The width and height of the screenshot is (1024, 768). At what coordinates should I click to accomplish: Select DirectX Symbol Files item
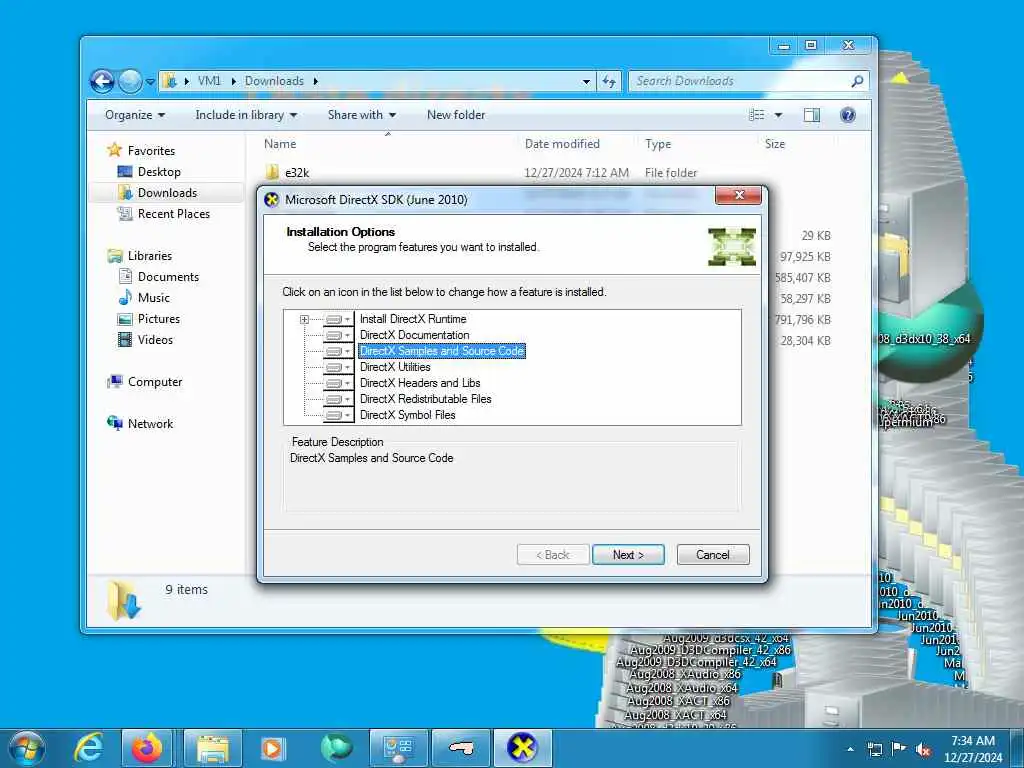click(x=407, y=415)
